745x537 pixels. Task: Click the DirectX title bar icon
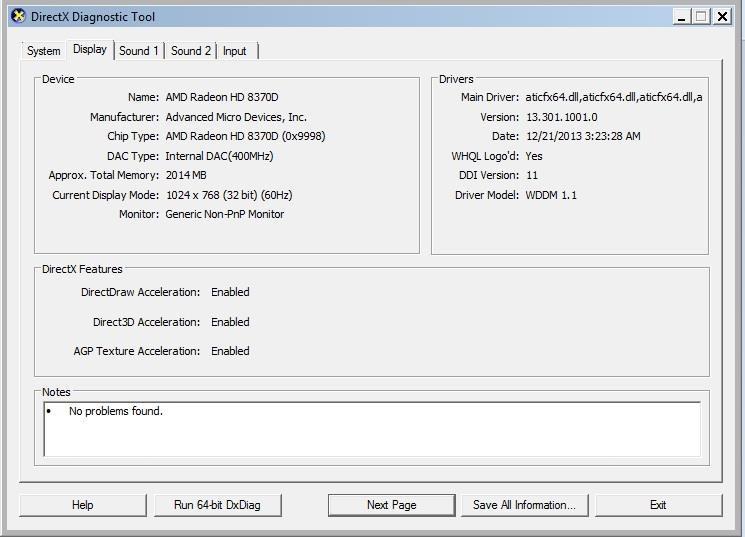[18, 16]
